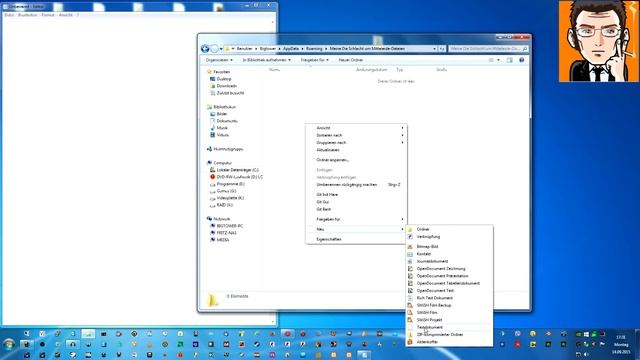Open the Windows Start orb
This screenshot has width=640, height=360.
click(x=9, y=344)
